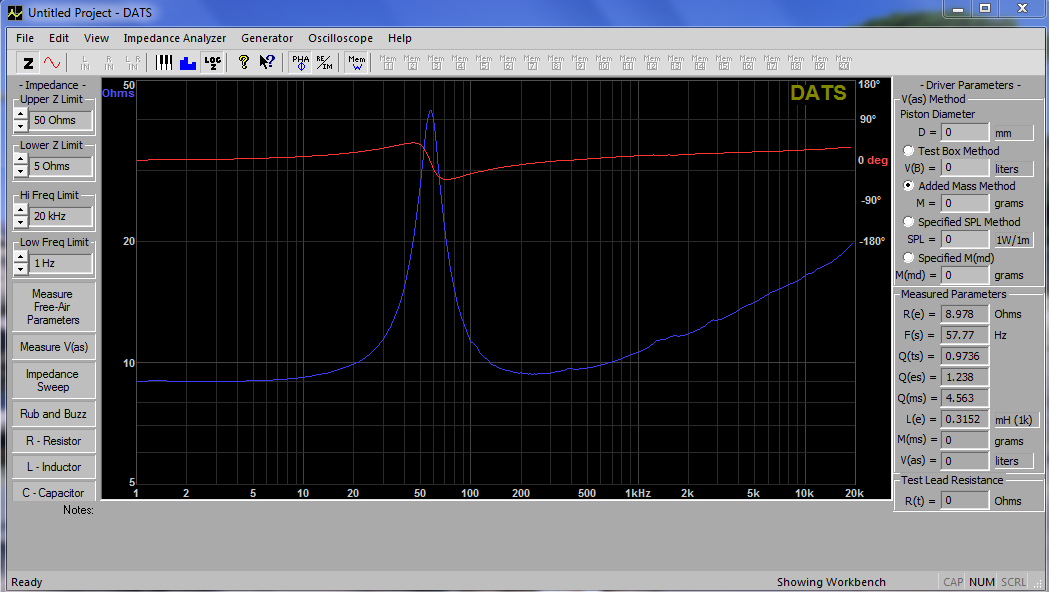Click the piano keys toolbar icon
The height and width of the screenshot is (592, 1049).
(x=164, y=63)
